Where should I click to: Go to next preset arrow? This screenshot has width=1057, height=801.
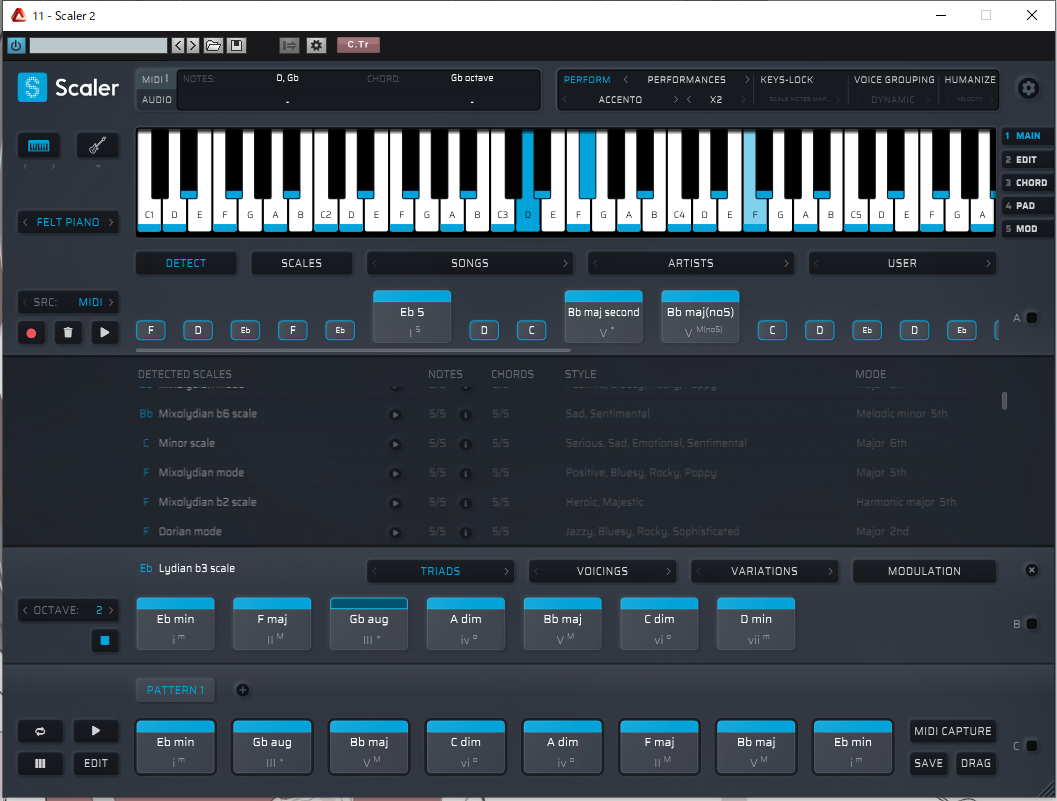point(193,45)
